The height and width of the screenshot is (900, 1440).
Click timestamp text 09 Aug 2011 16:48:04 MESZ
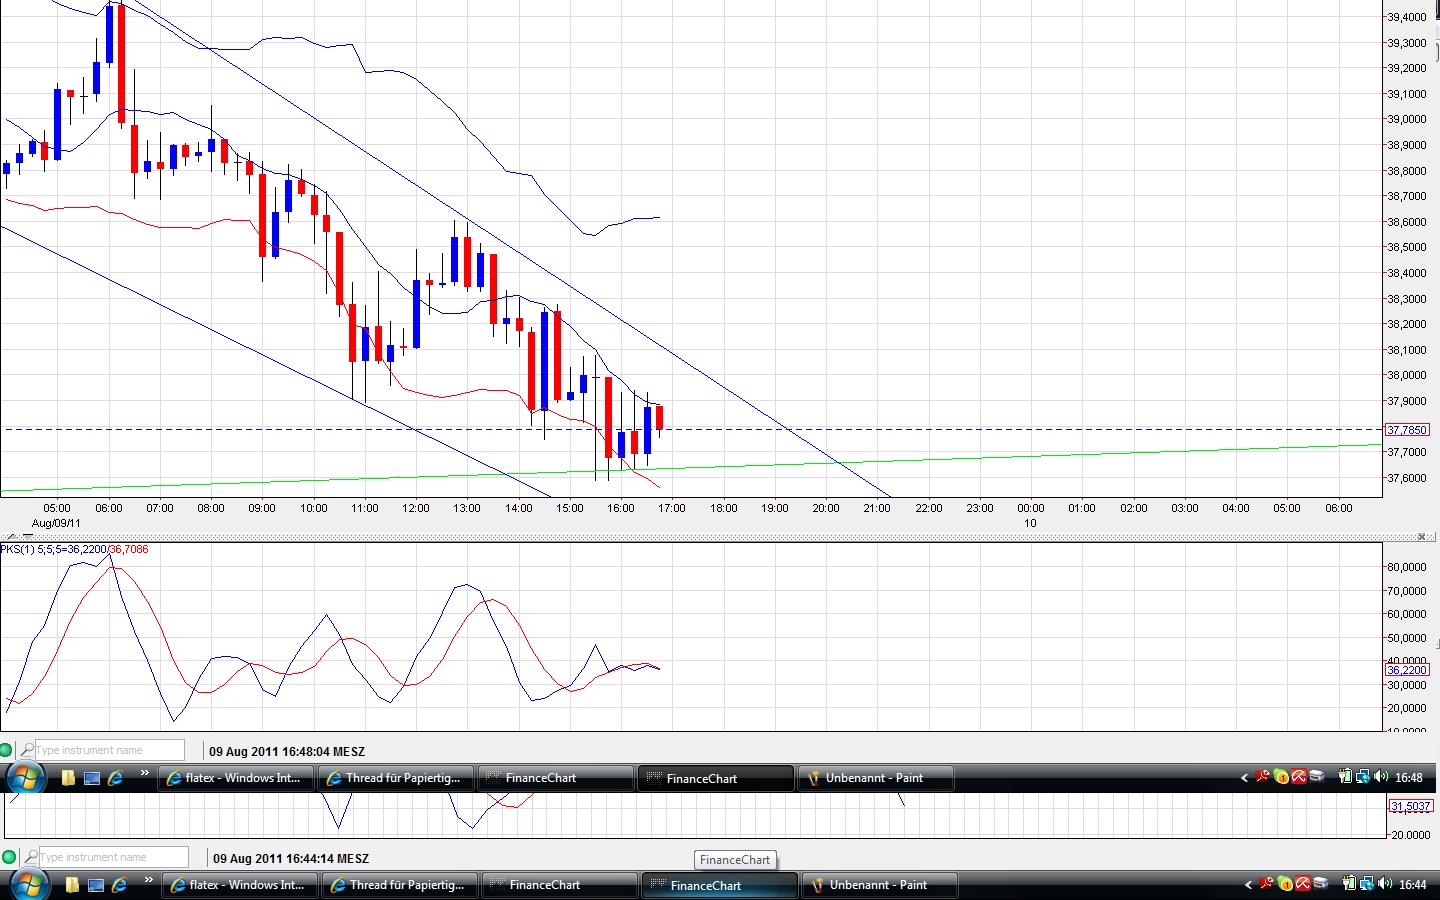(287, 751)
